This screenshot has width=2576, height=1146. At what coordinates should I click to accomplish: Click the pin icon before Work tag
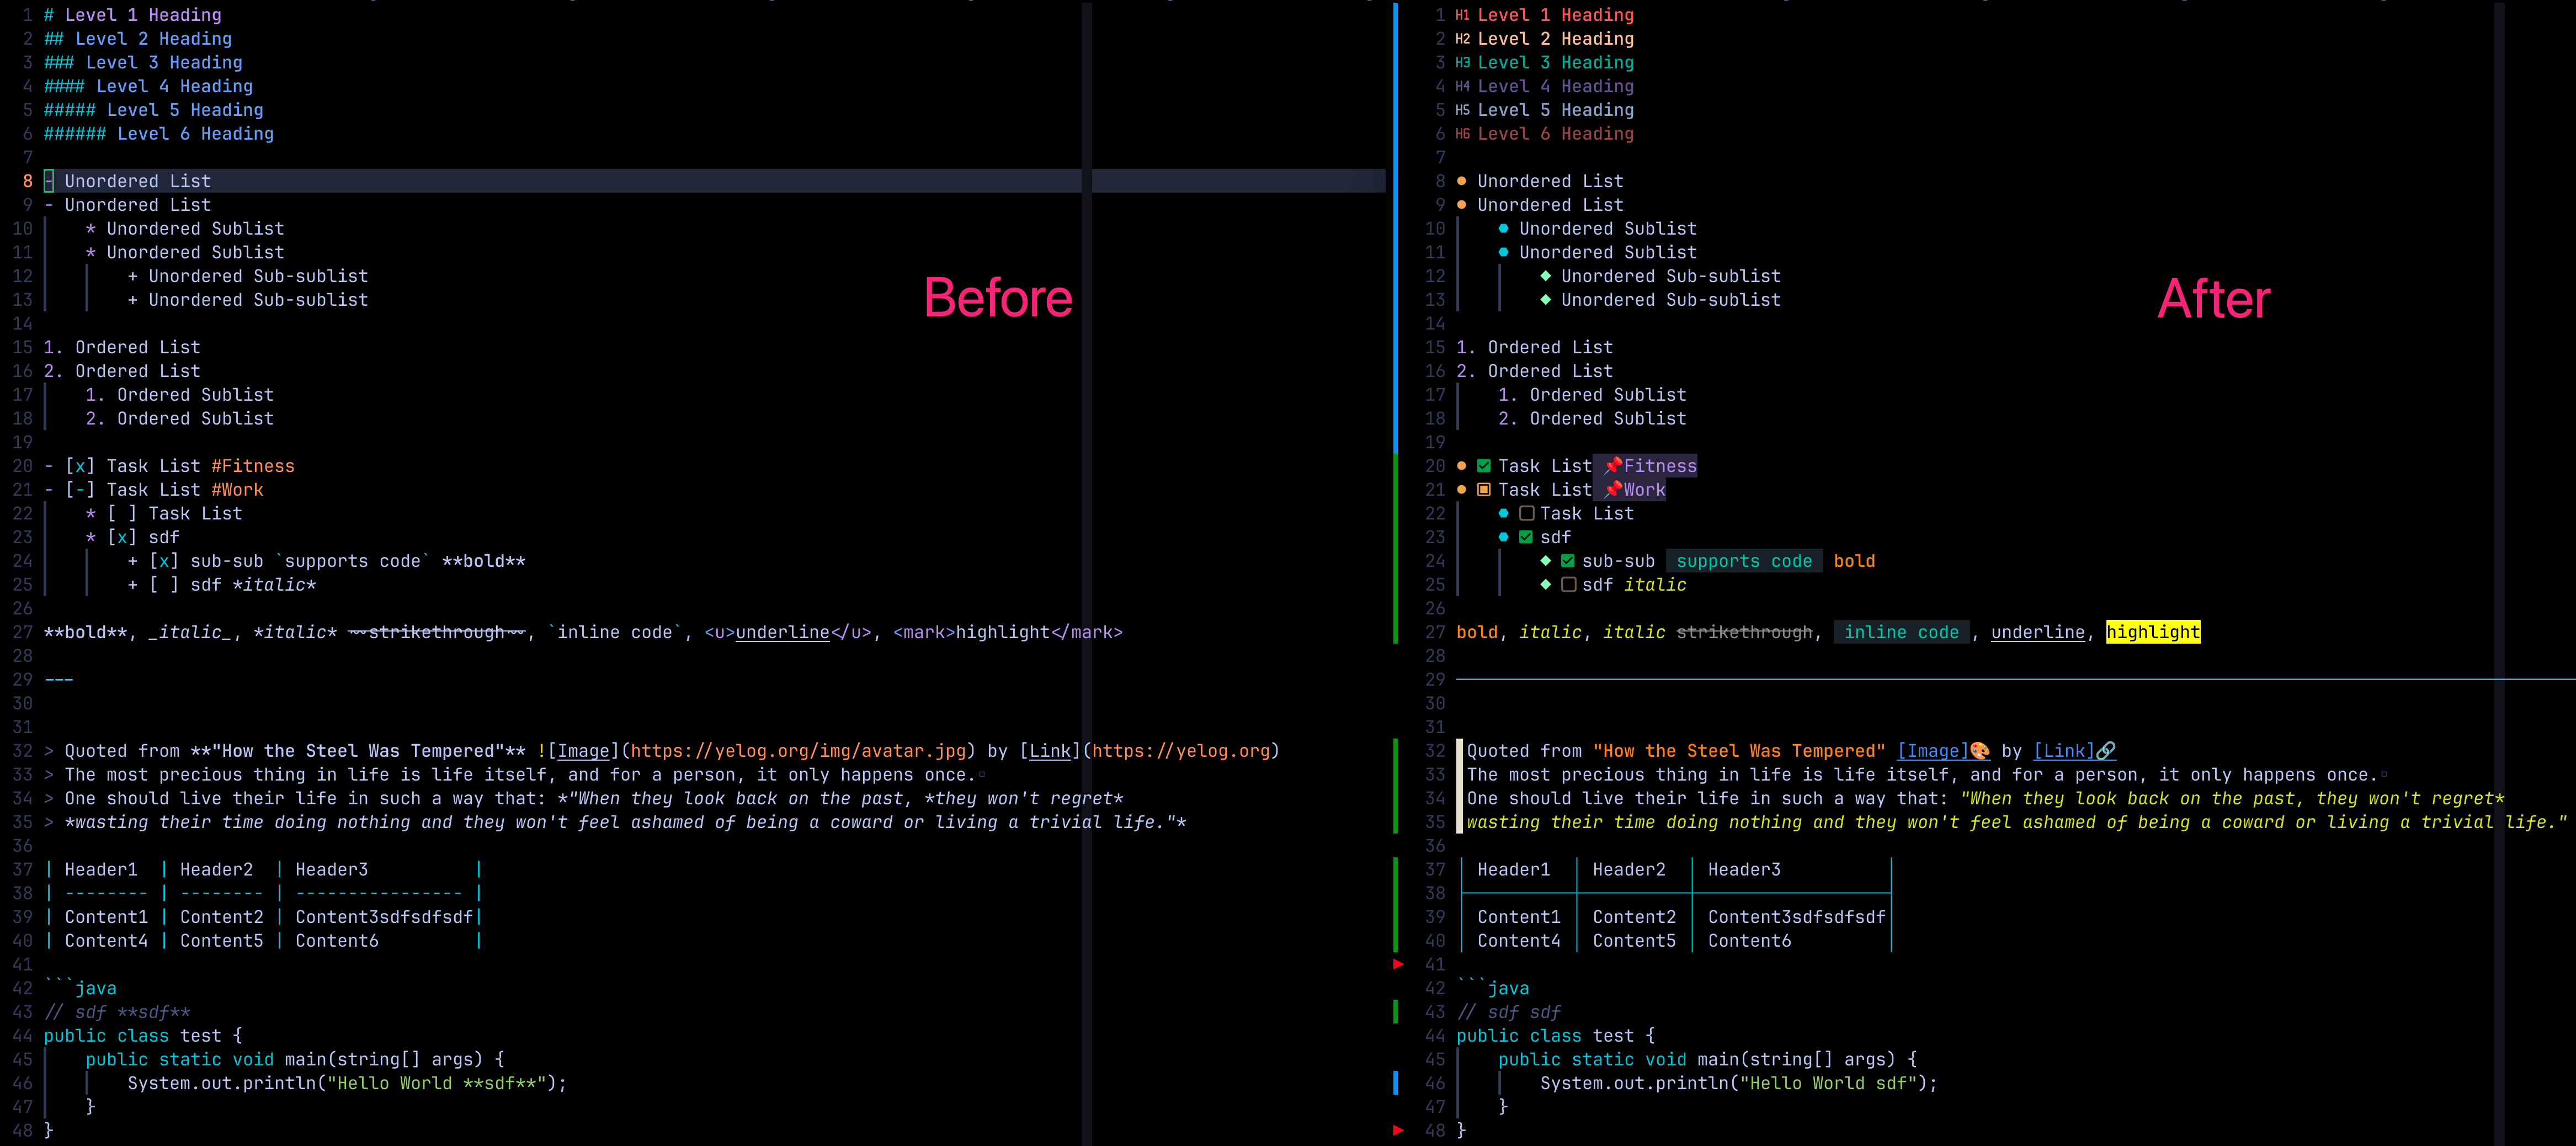(1612, 490)
